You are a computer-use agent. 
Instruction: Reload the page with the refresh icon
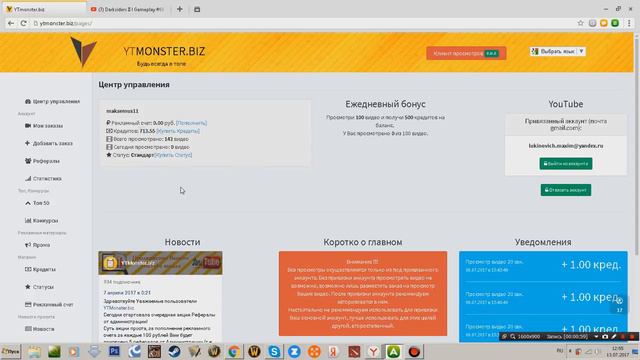pyautogui.click(x=23, y=23)
